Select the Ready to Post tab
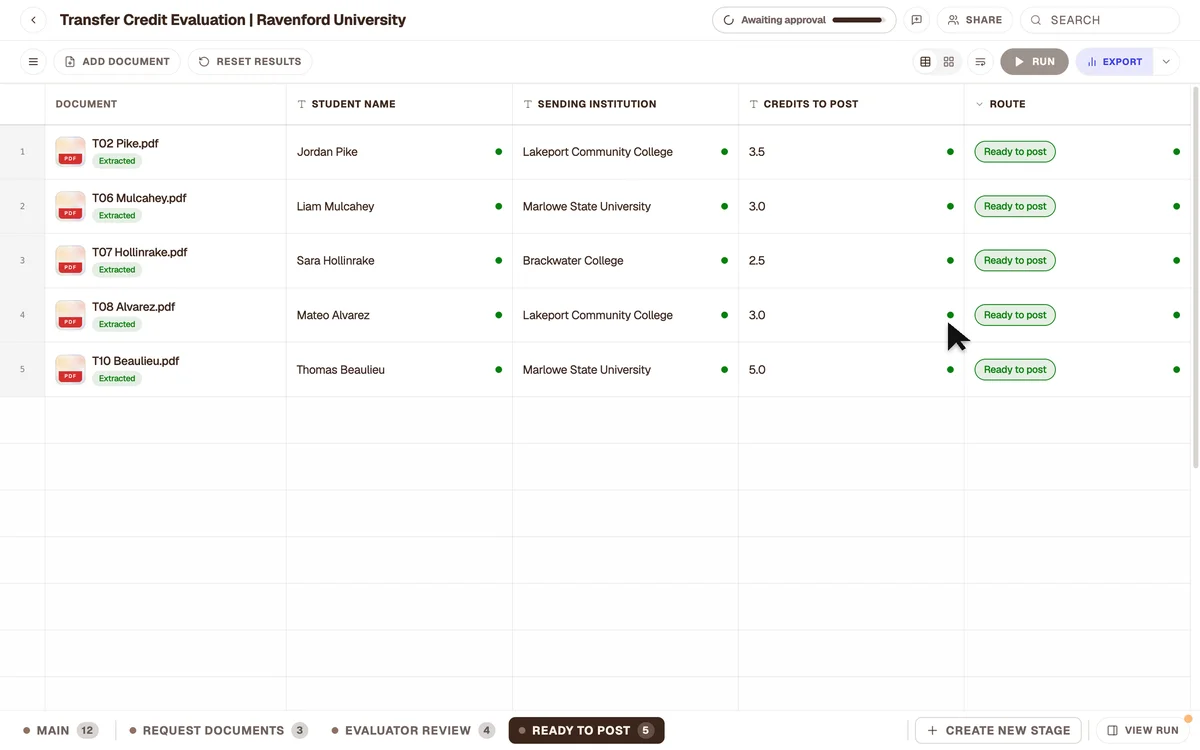 coord(586,731)
